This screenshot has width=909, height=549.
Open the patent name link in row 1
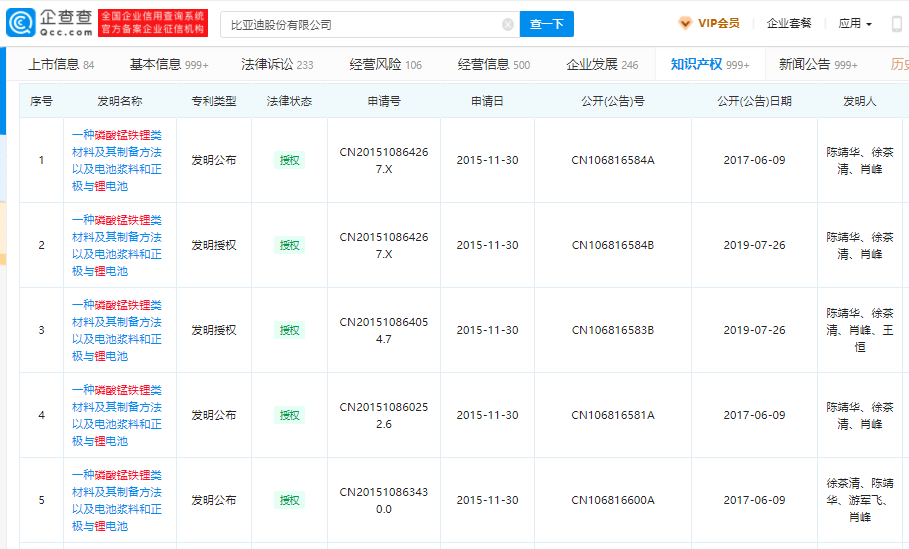coord(116,160)
